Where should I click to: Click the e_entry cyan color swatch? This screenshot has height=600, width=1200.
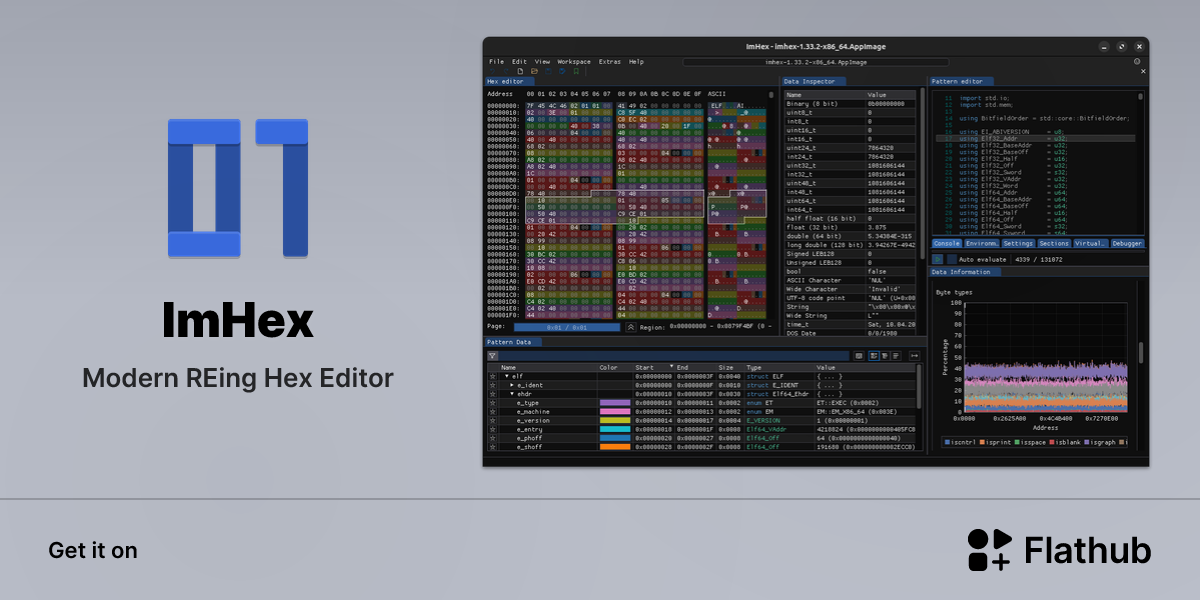pos(615,429)
